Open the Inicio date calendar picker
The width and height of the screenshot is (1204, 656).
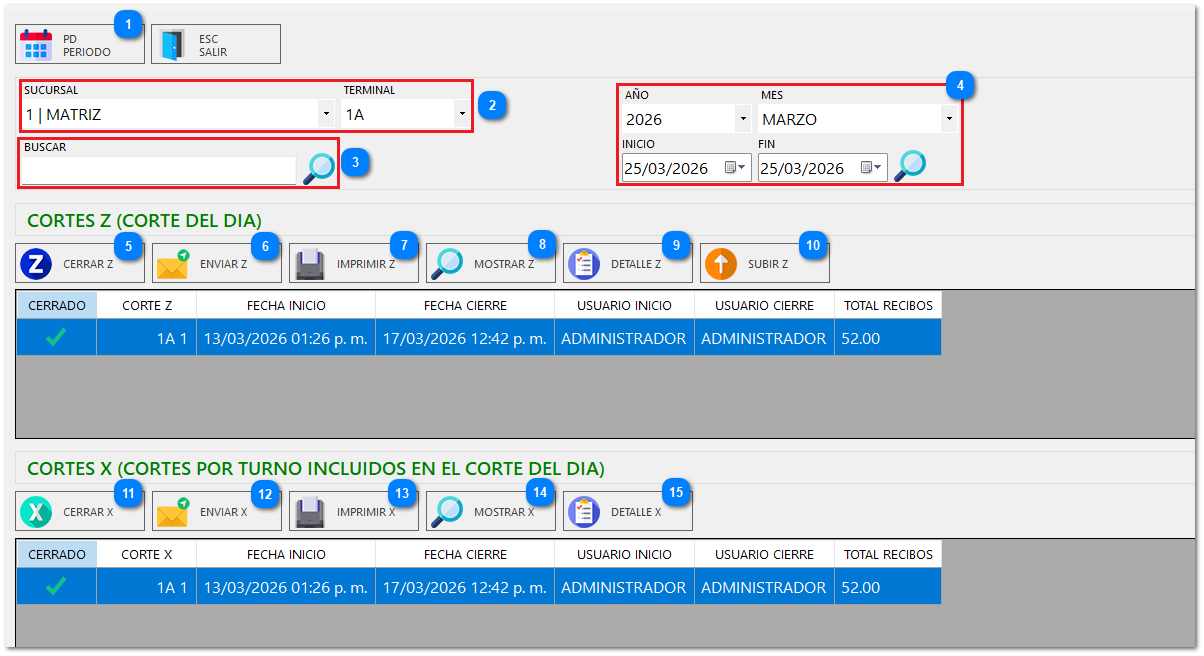click(735, 168)
